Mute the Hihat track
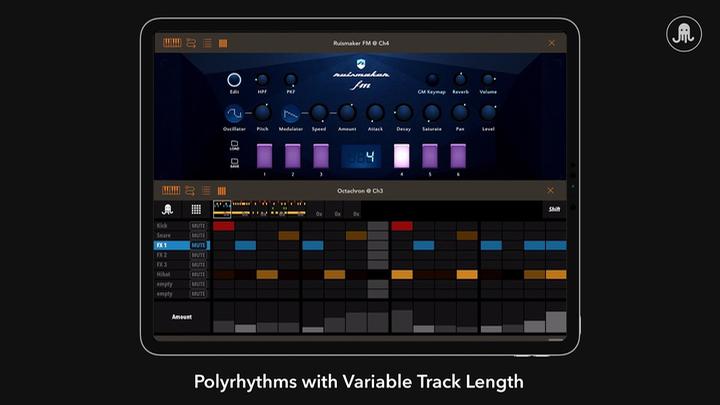The image size is (720, 405). pyautogui.click(x=198, y=274)
